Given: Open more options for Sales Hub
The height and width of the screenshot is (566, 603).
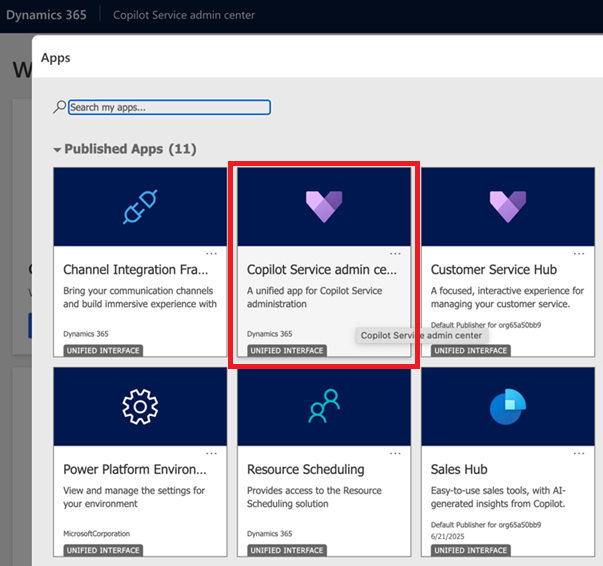Looking at the screenshot, I should pos(579,454).
